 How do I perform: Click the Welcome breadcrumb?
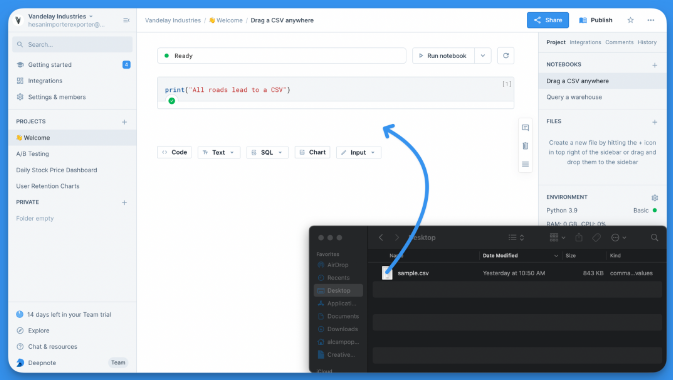[226, 20]
